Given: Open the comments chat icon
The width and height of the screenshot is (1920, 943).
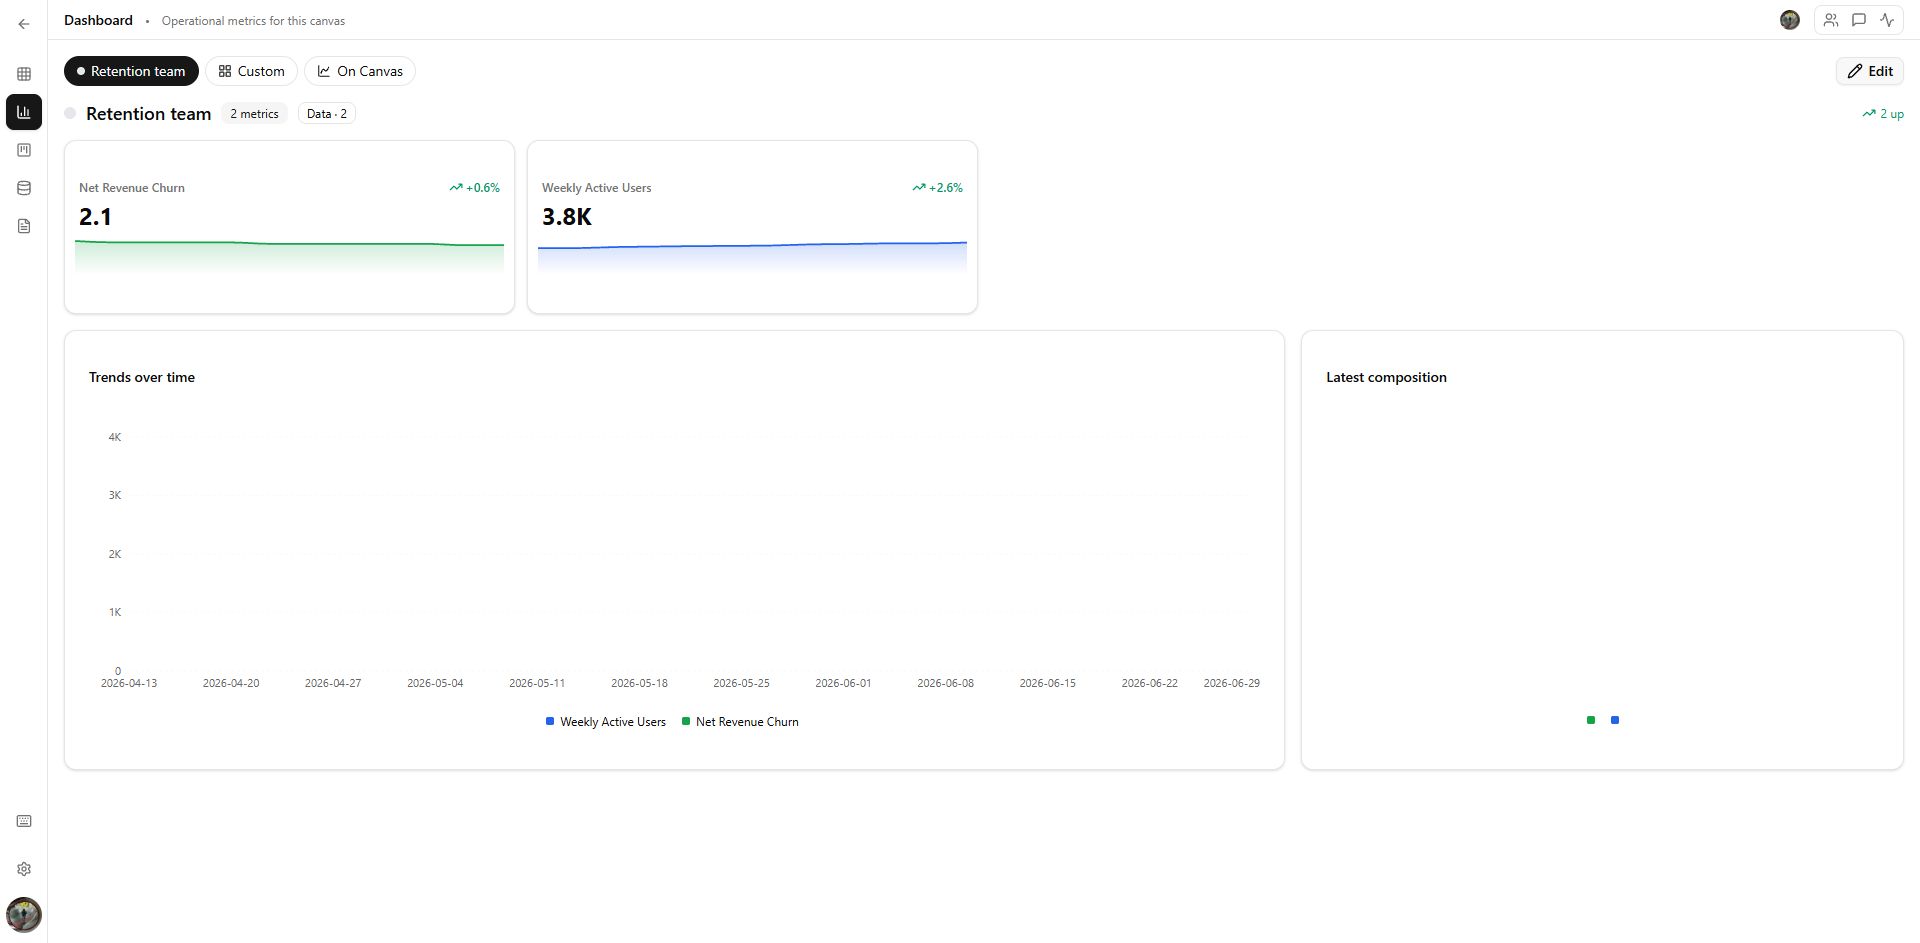Looking at the screenshot, I should [x=1859, y=20].
